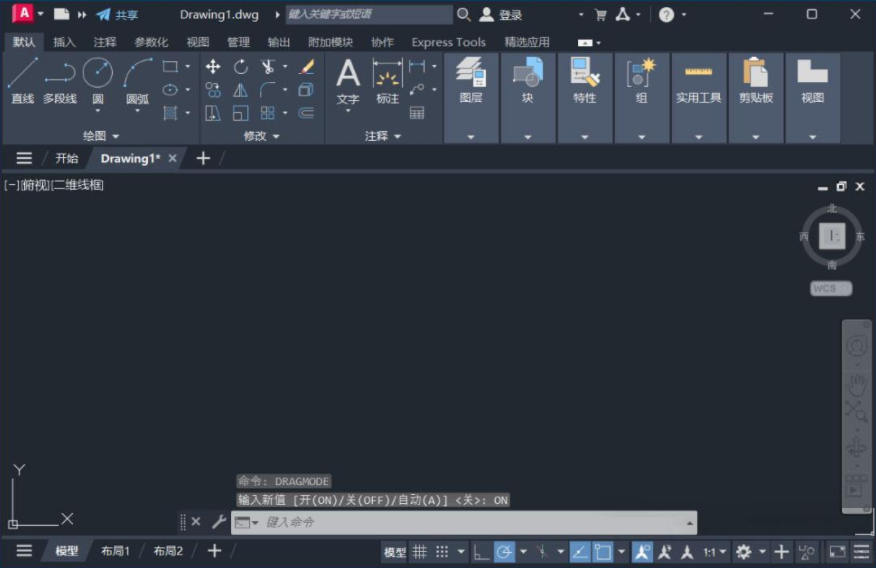Select the Hatch fill tool
876x568 pixels.
[170, 113]
